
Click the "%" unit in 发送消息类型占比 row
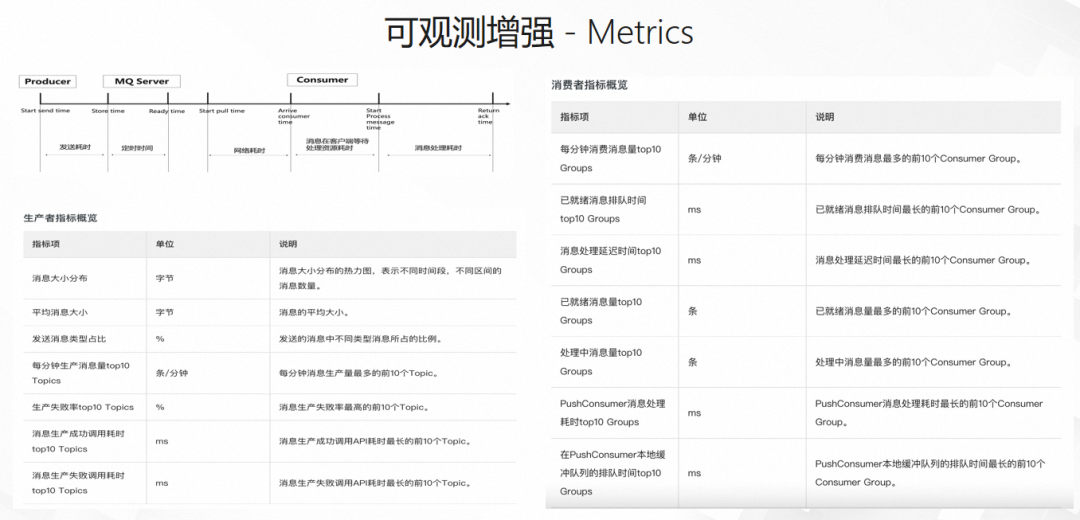[159, 339]
